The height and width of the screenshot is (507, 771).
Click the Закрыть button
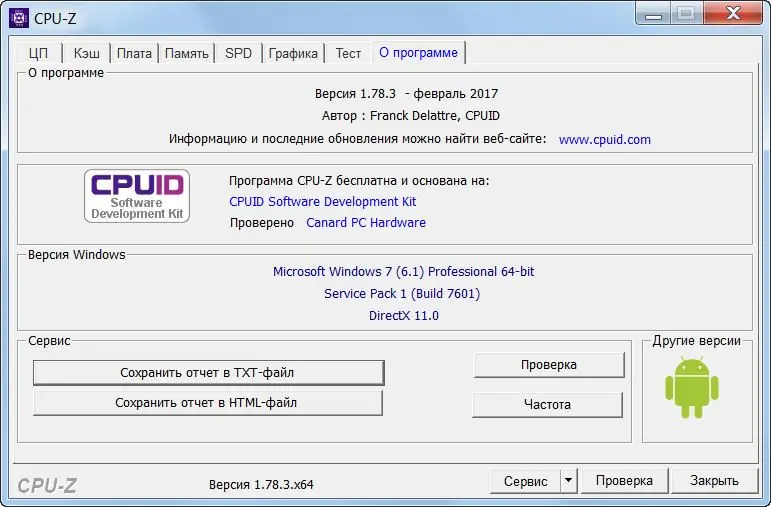pyautogui.click(x=714, y=480)
